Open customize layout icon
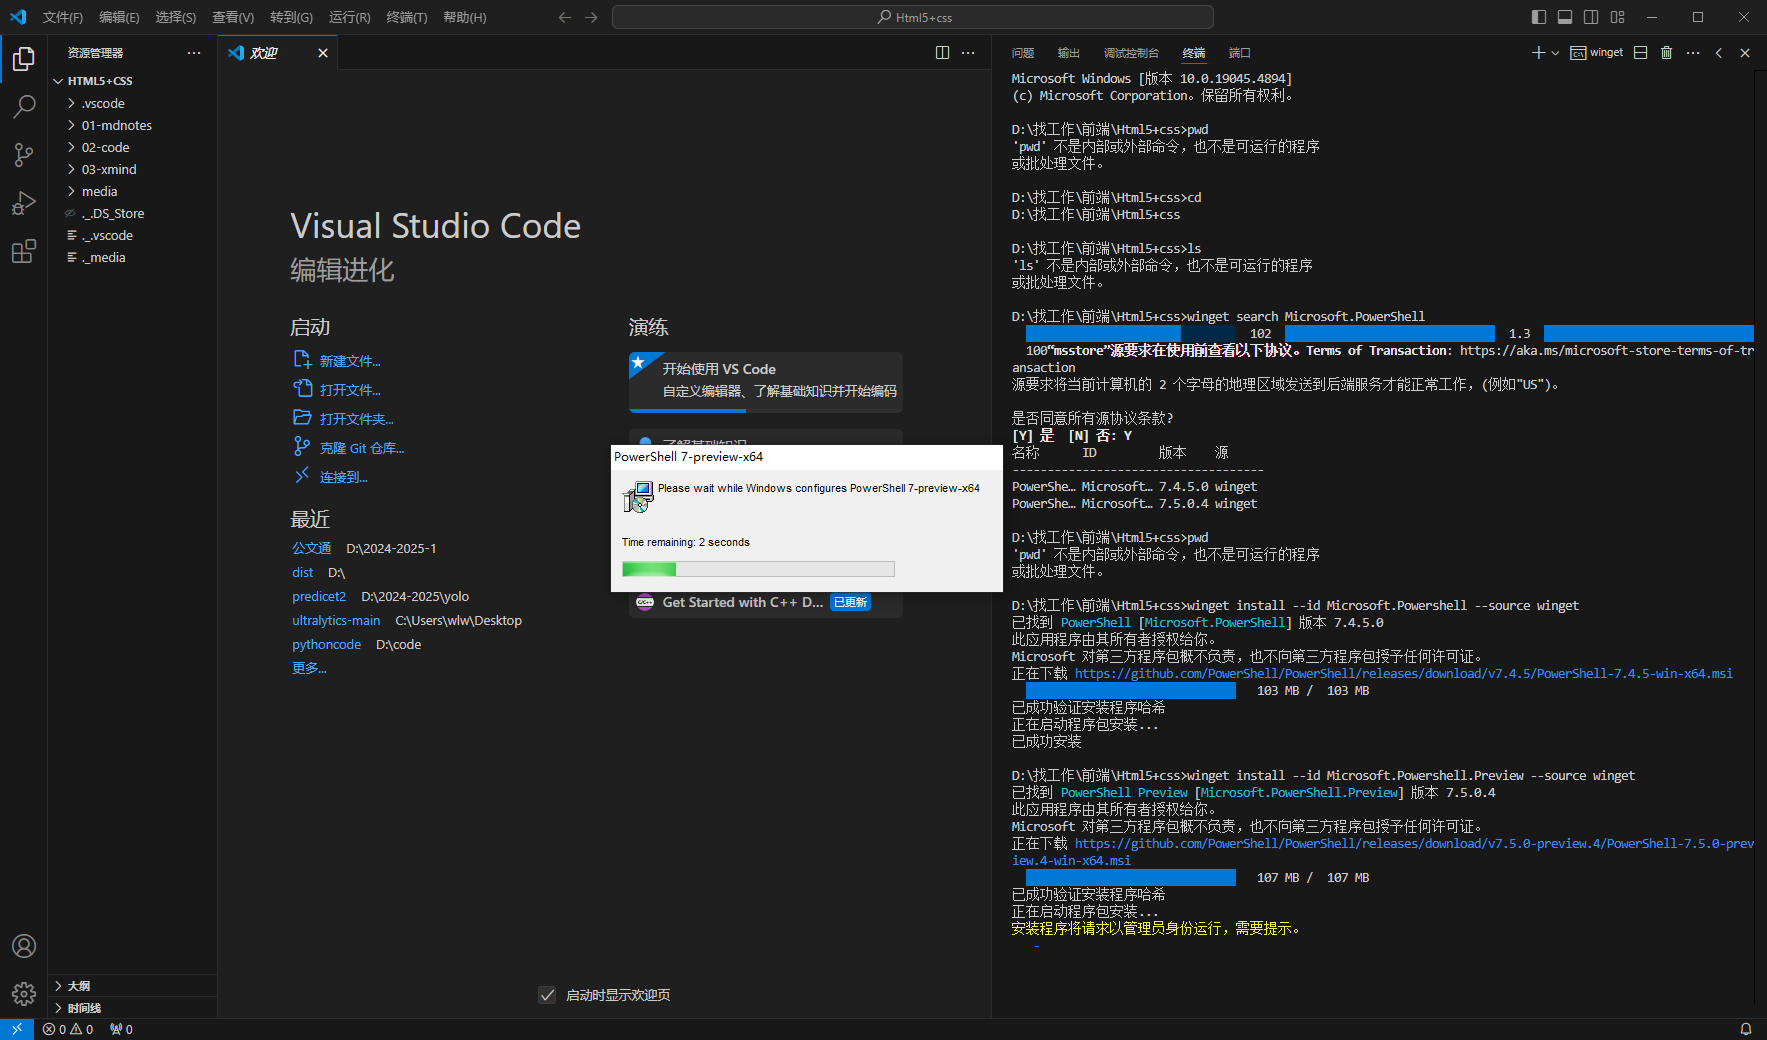The height and width of the screenshot is (1040, 1767). (x=1618, y=17)
